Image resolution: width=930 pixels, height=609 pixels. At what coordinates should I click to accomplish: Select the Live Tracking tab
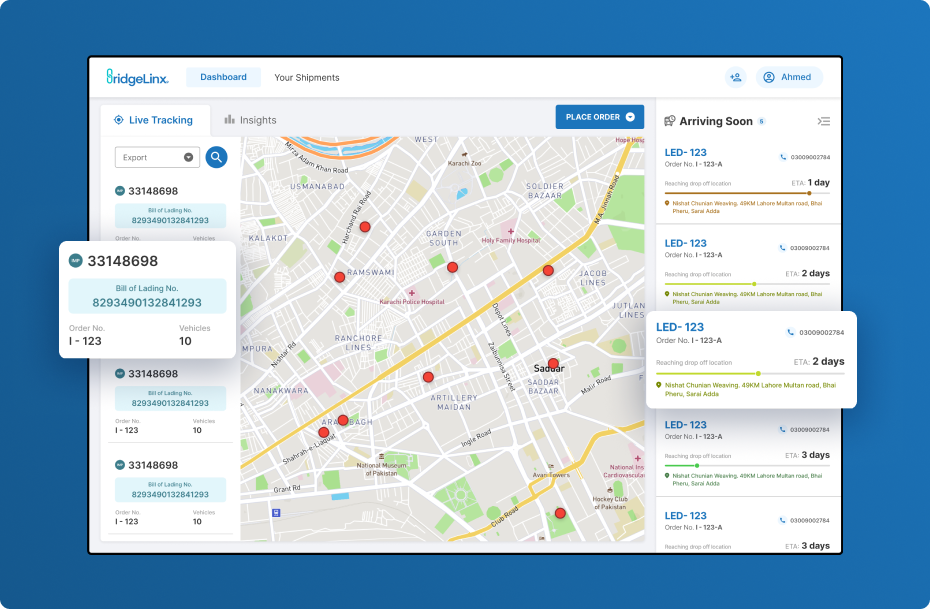coord(154,120)
